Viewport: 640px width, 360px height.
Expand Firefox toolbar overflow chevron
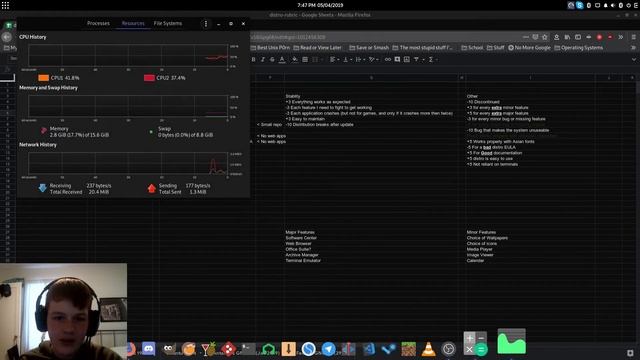620,37
